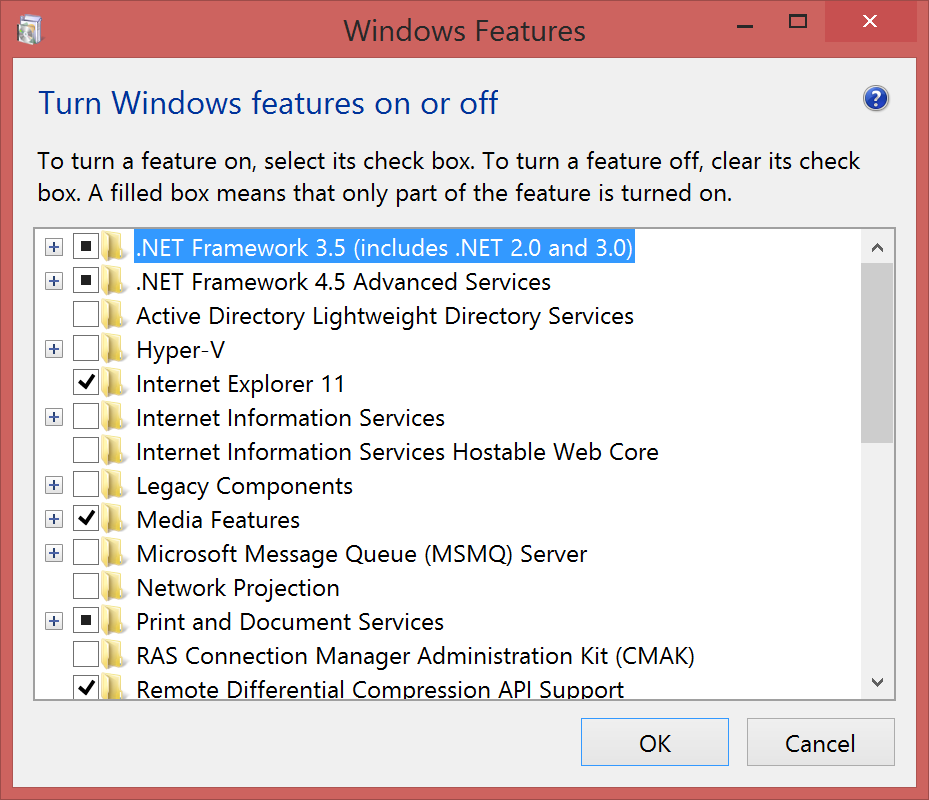The image size is (929, 800).
Task: Select Internet Information Services Hostable Web Core item
Action: (398, 452)
